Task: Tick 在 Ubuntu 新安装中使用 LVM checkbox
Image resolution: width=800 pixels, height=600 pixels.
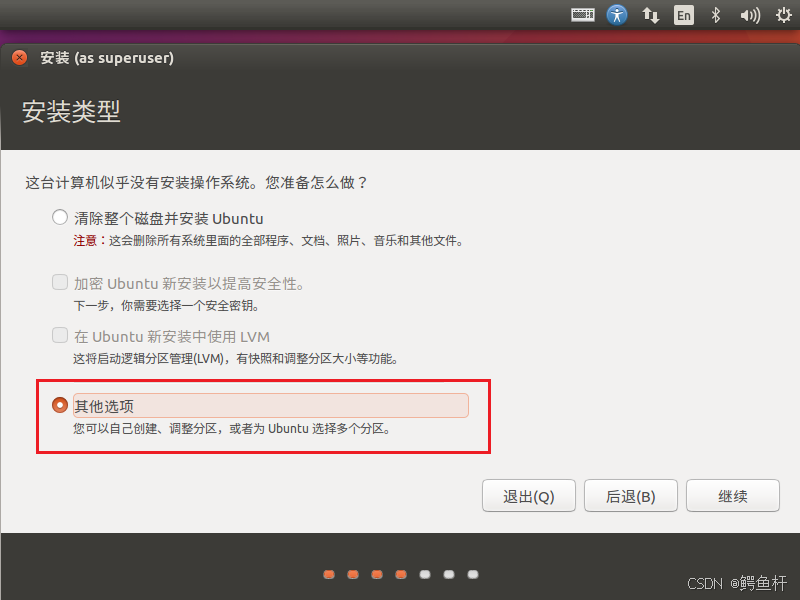Action: (x=60, y=335)
